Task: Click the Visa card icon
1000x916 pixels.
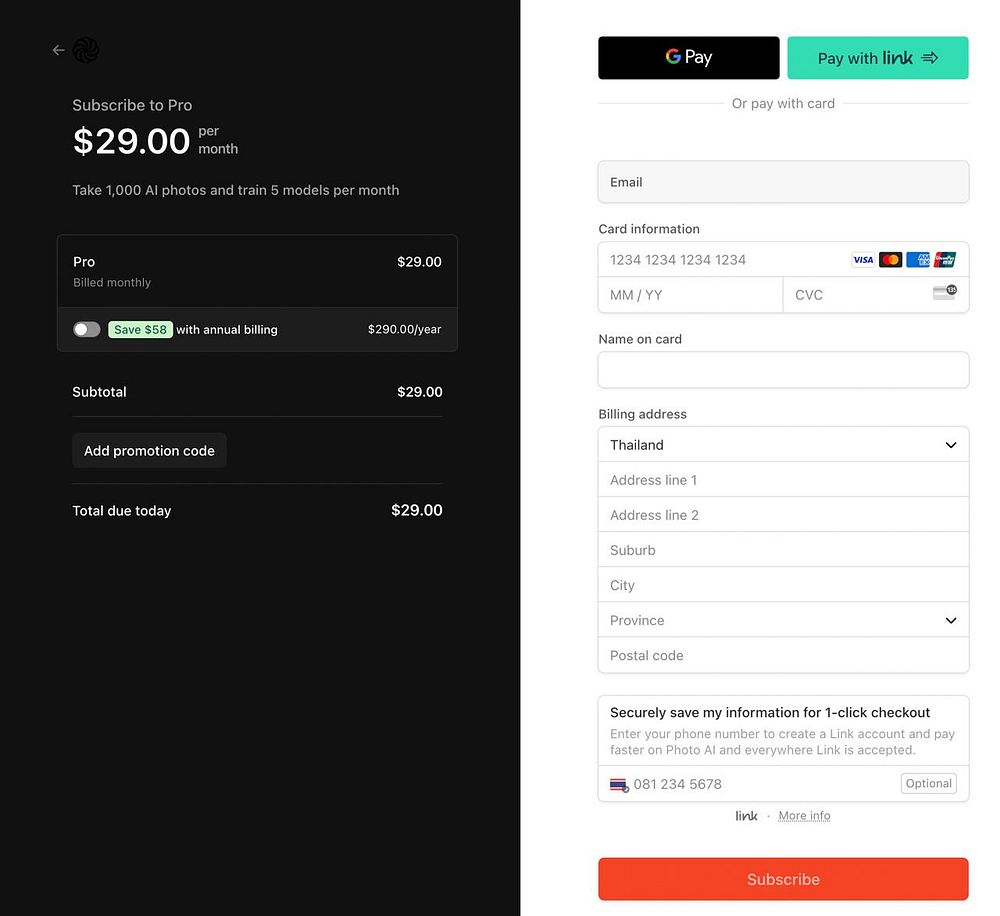Action: pos(863,260)
